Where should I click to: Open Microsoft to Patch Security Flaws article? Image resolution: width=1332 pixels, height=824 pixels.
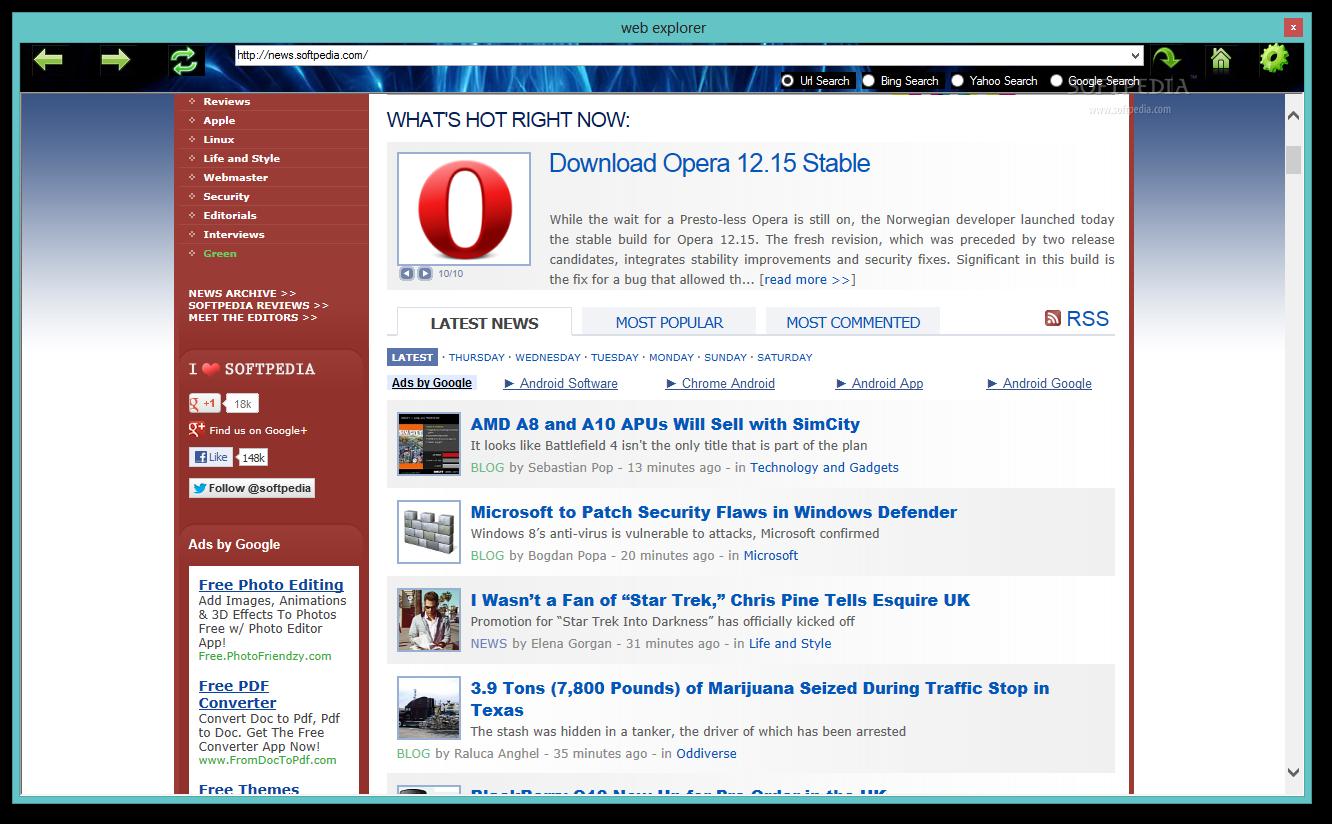coord(714,512)
